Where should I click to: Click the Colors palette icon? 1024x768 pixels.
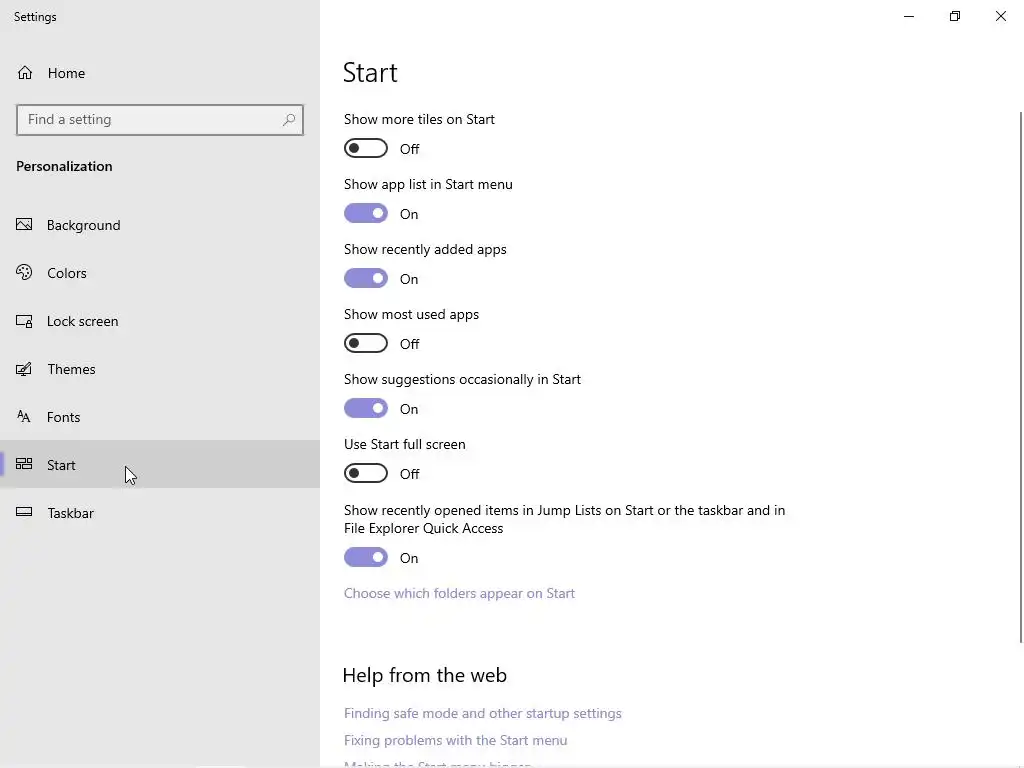tap(25, 273)
